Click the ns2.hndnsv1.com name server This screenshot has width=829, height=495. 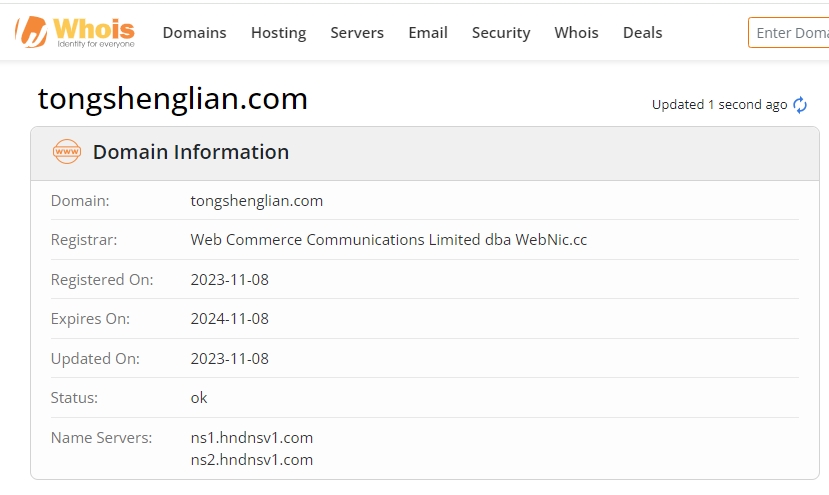pyautogui.click(x=252, y=460)
